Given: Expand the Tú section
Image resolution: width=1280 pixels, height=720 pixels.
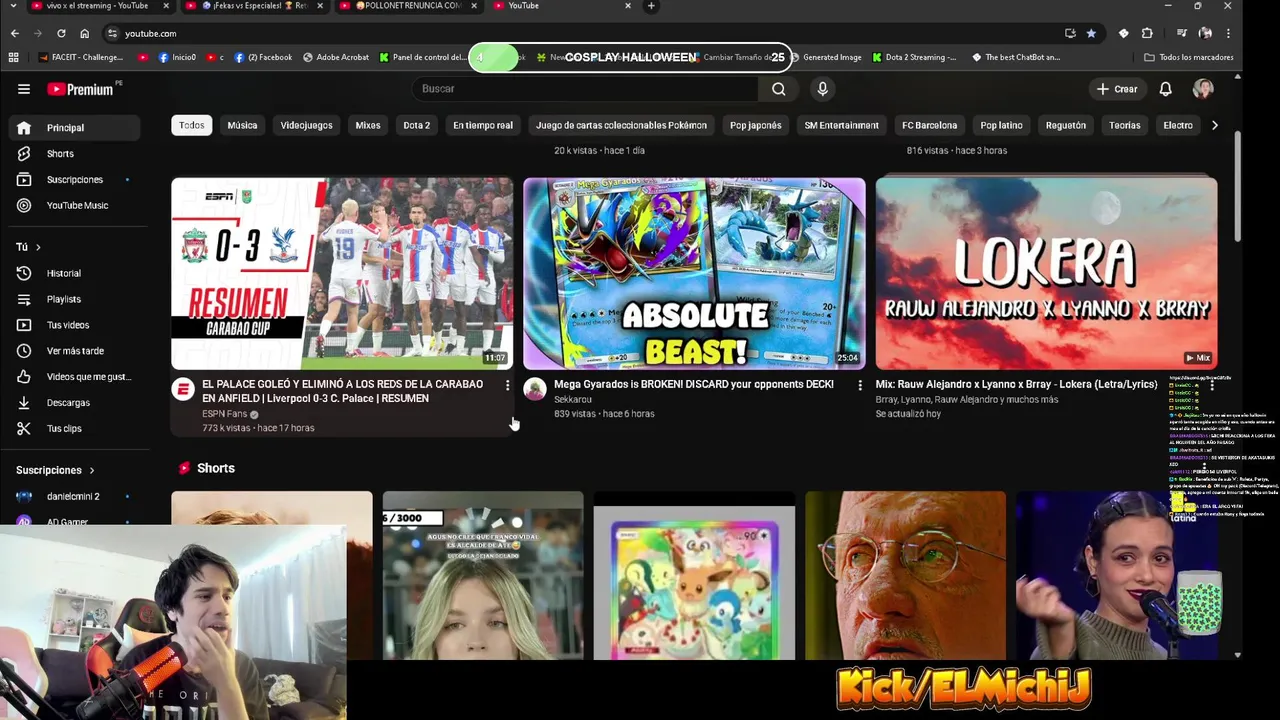Looking at the screenshot, I should point(28,247).
